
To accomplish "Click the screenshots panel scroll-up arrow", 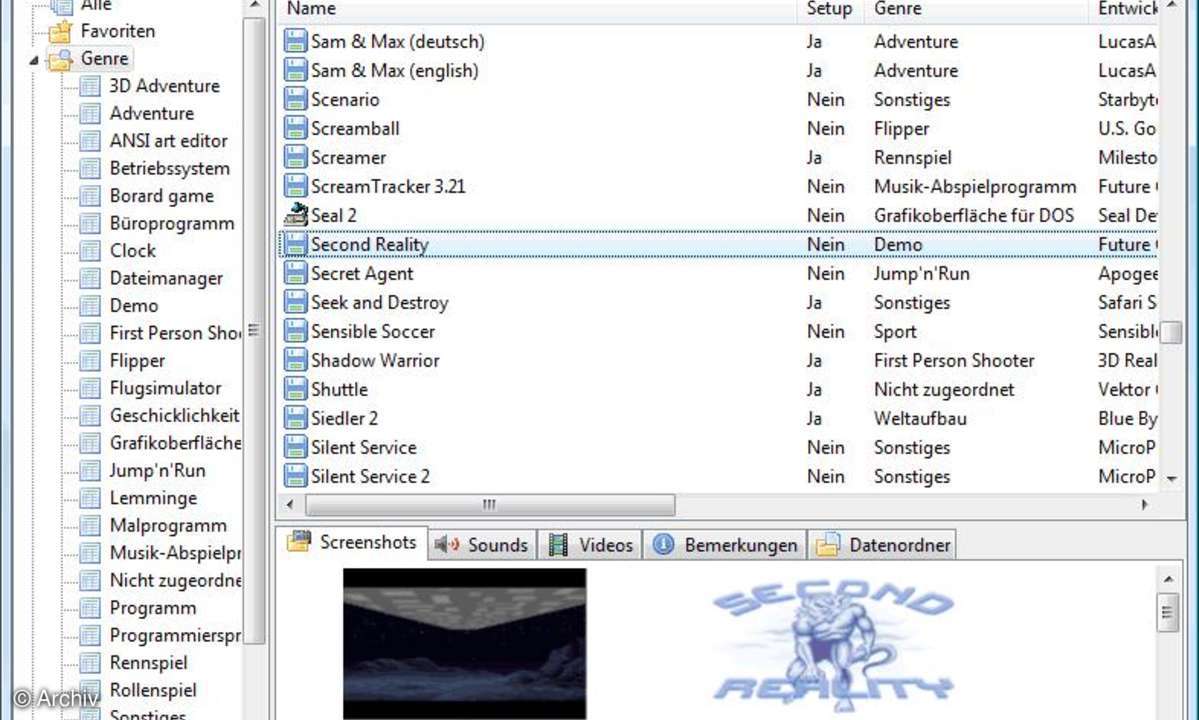I will [x=1168, y=579].
